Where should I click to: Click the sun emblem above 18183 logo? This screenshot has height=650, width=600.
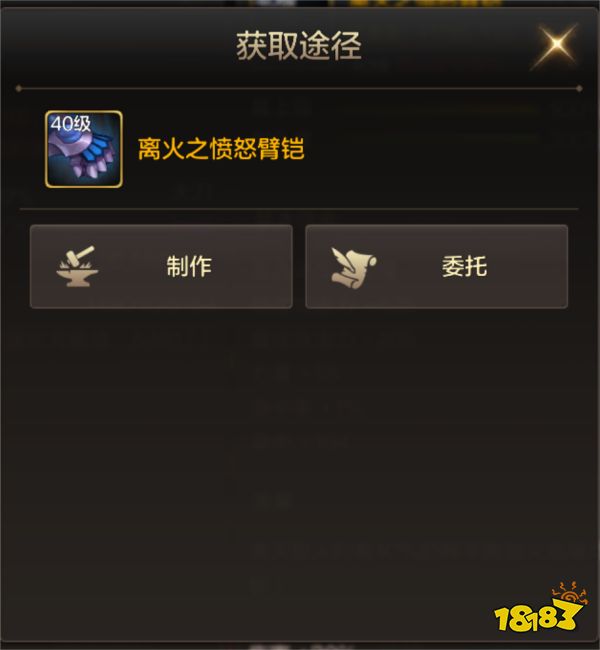tap(570, 593)
